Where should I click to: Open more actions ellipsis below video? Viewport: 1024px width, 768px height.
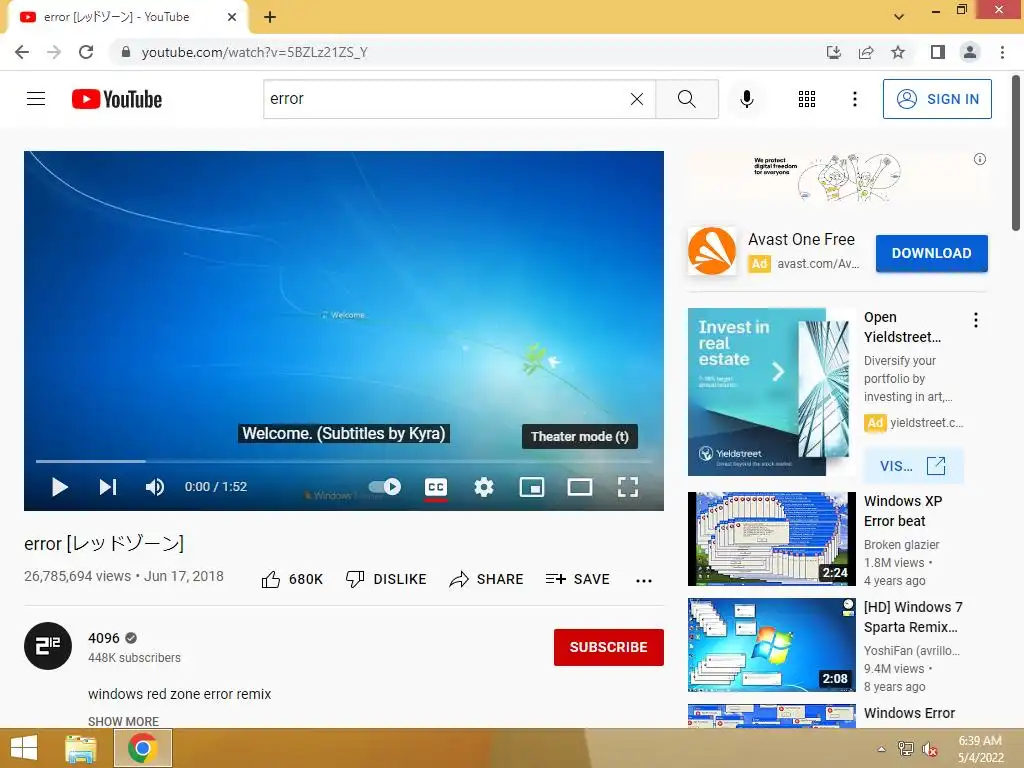pyautogui.click(x=644, y=580)
